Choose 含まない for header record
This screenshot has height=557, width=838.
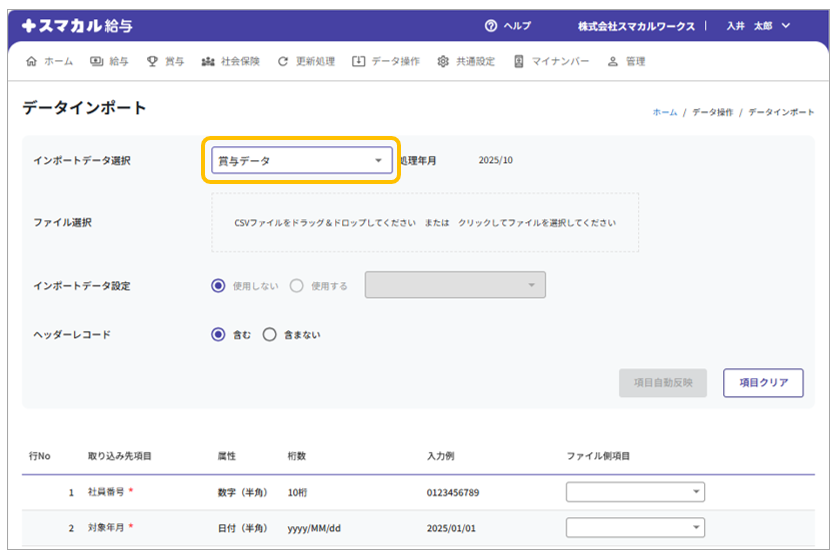[270, 335]
